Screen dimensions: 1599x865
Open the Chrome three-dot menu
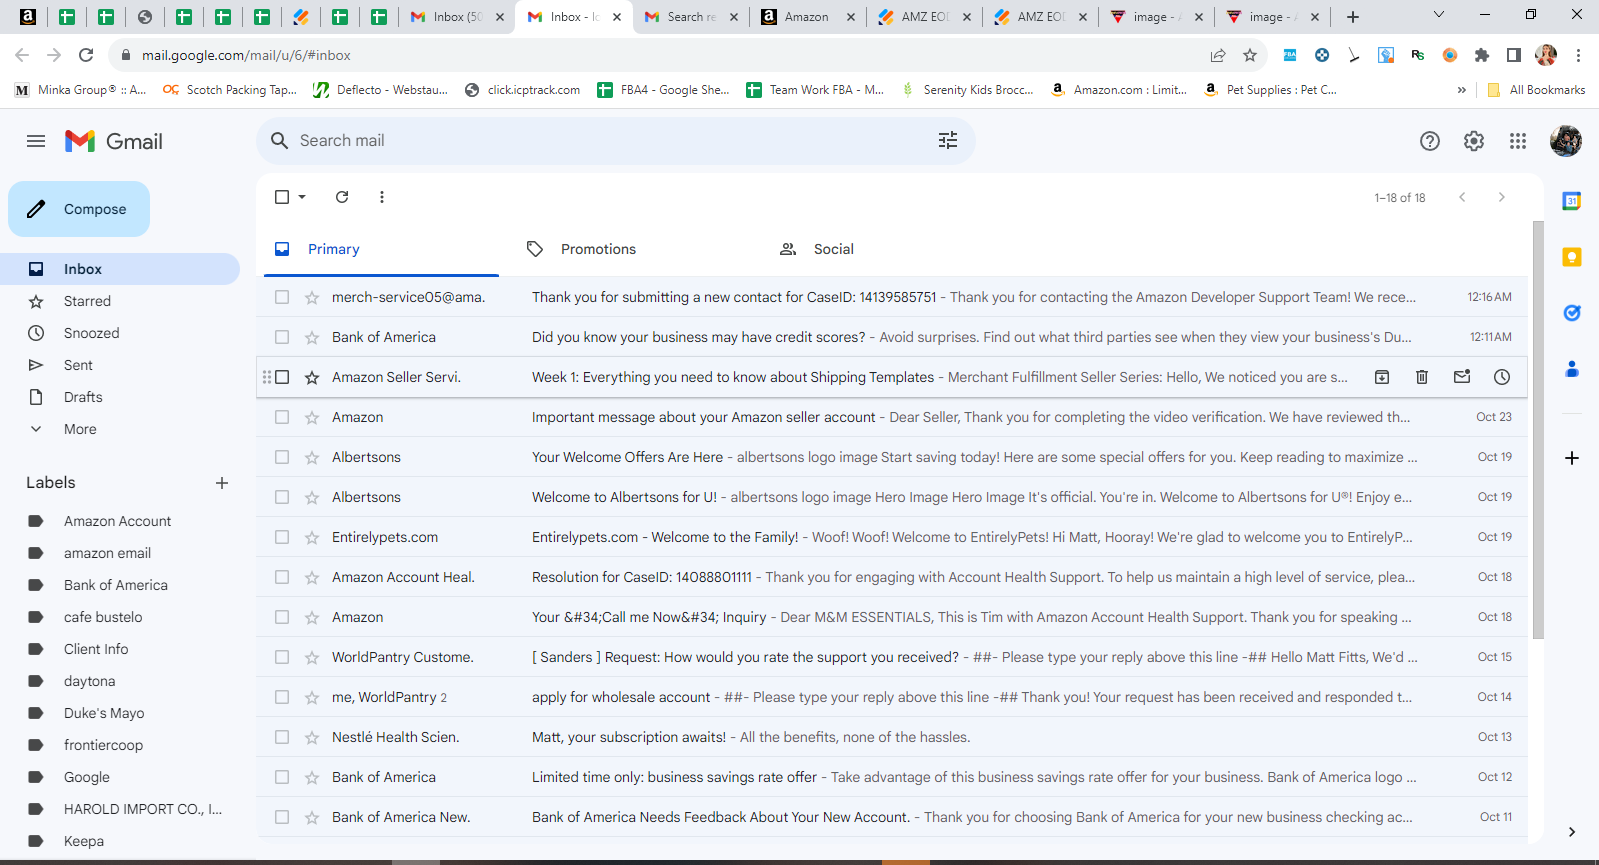click(x=1578, y=55)
